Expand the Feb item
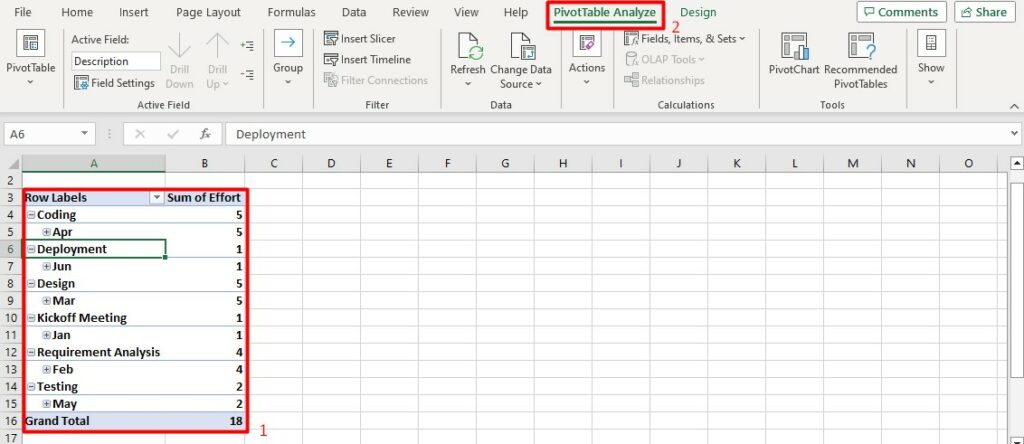 pyautogui.click(x=46, y=370)
